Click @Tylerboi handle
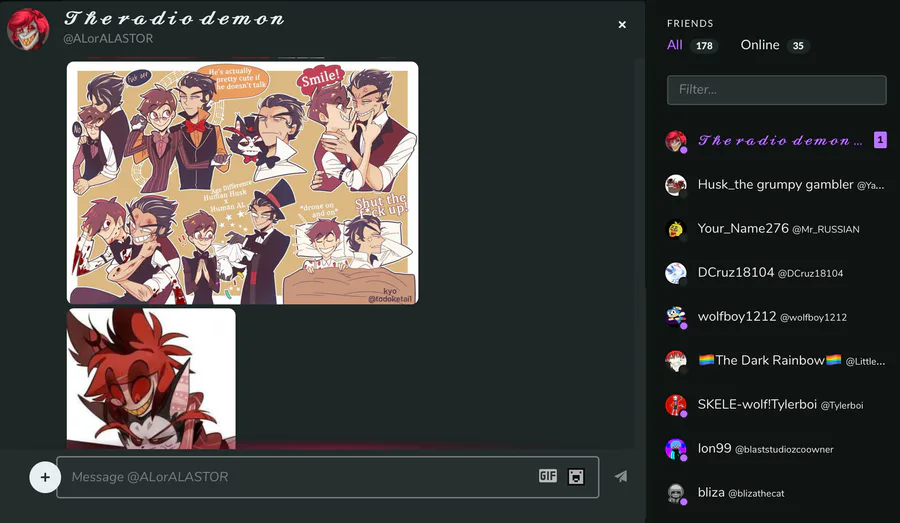The height and width of the screenshot is (523, 900). (841, 405)
